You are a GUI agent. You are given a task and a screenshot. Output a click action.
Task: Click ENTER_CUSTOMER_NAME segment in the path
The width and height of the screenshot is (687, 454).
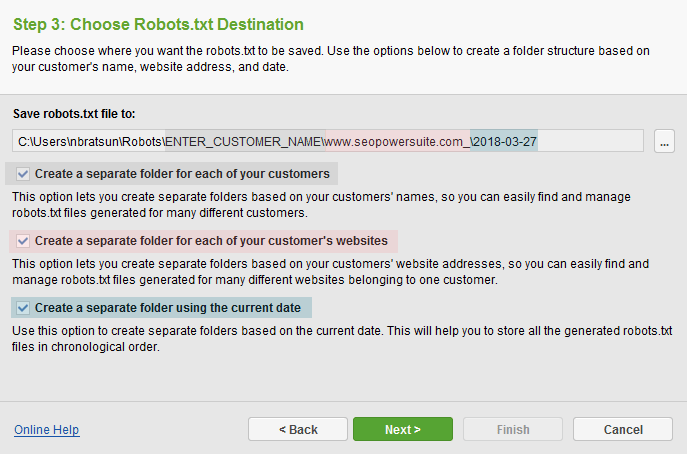tap(244, 142)
